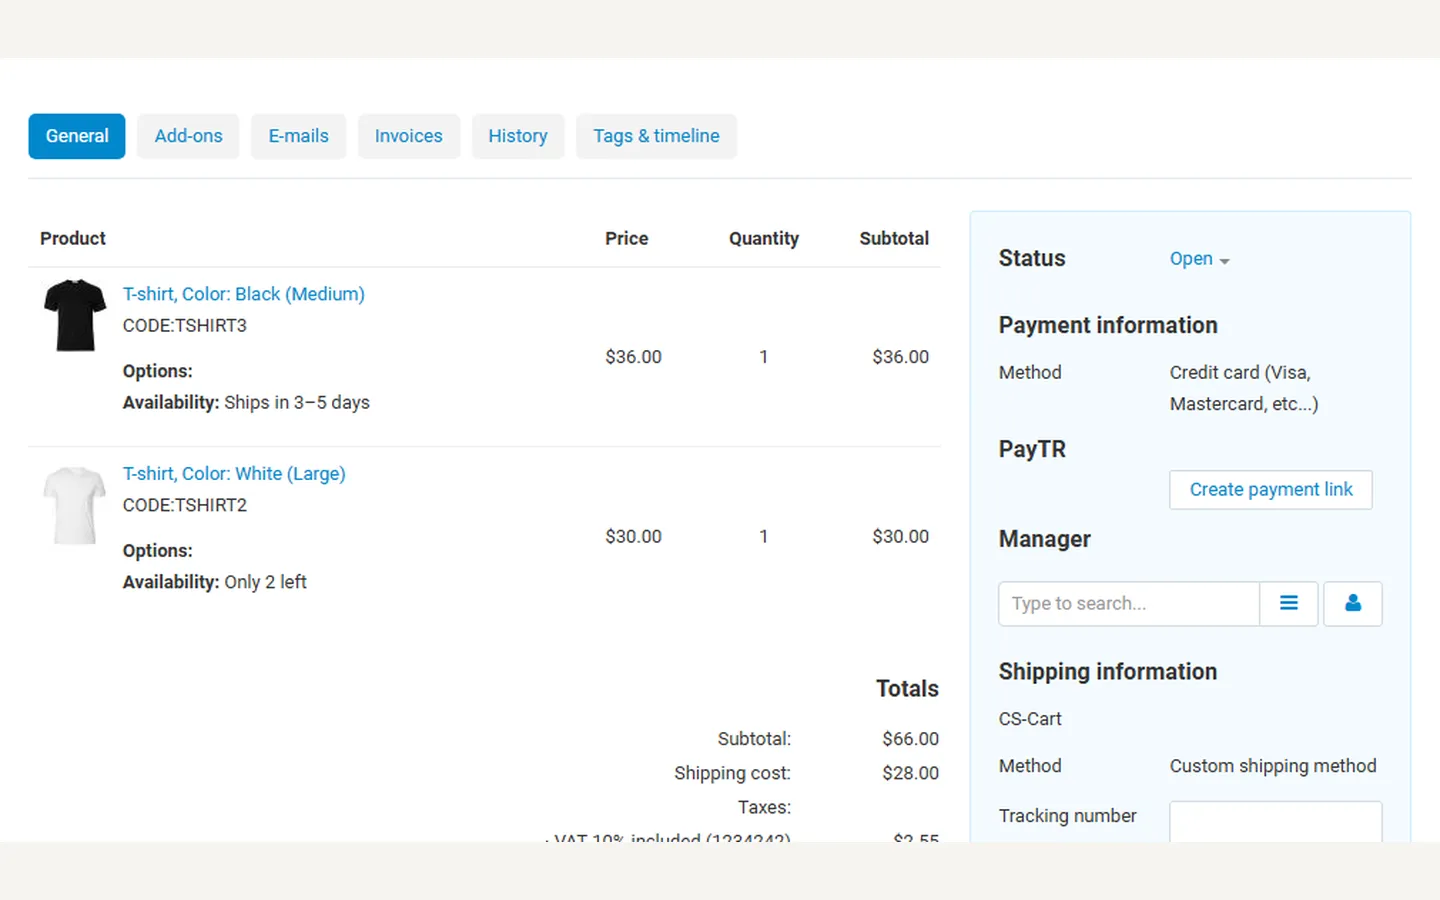Open T-shirt, Color: White (Large) link
Screen dimensions: 1440x900
click(234, 474)
